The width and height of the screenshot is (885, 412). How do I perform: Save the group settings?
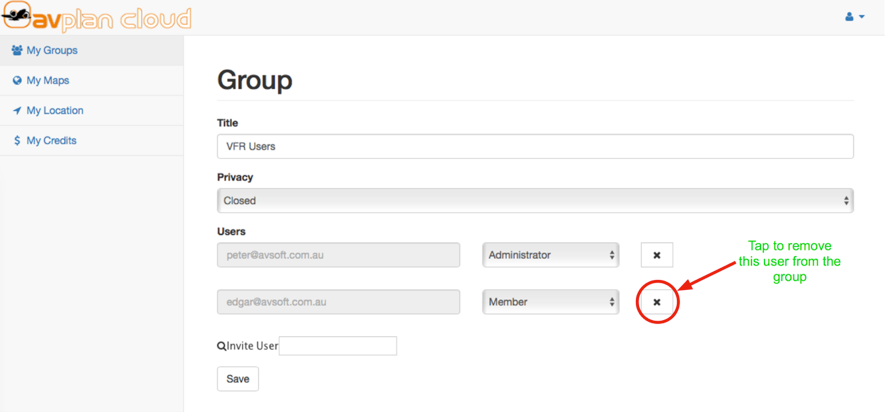coord(238,379)
